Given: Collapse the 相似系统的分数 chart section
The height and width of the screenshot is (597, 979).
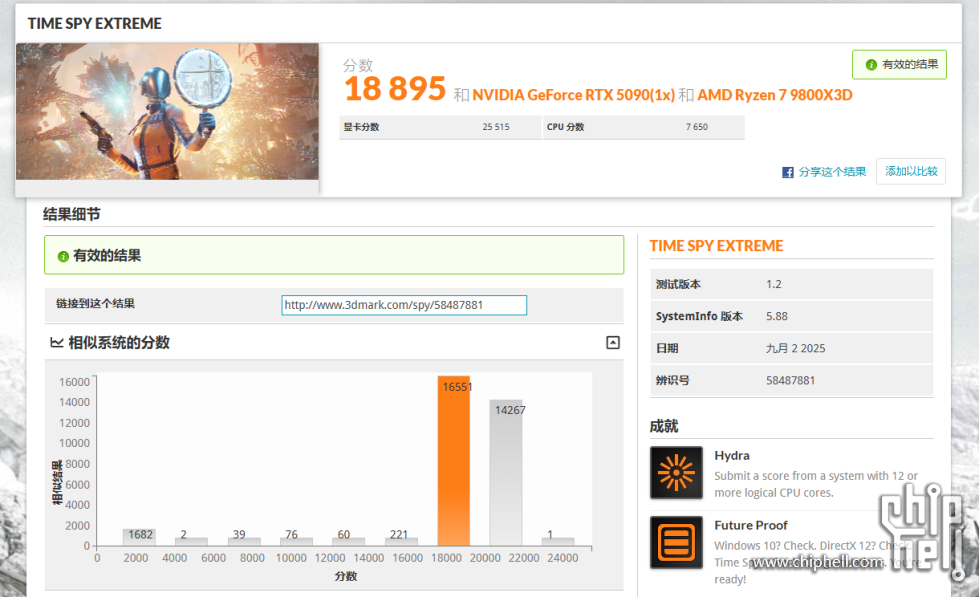Looking at the screenshot, I should 613,342.
